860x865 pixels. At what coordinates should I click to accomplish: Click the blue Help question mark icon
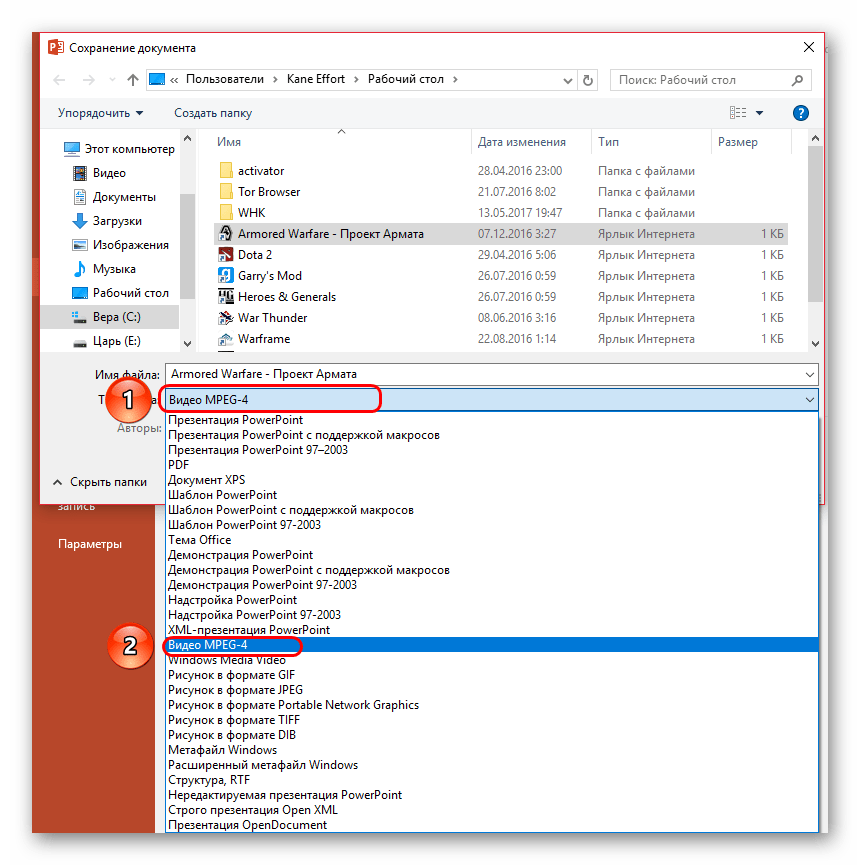pyautogui.click(x=800, y=112)
